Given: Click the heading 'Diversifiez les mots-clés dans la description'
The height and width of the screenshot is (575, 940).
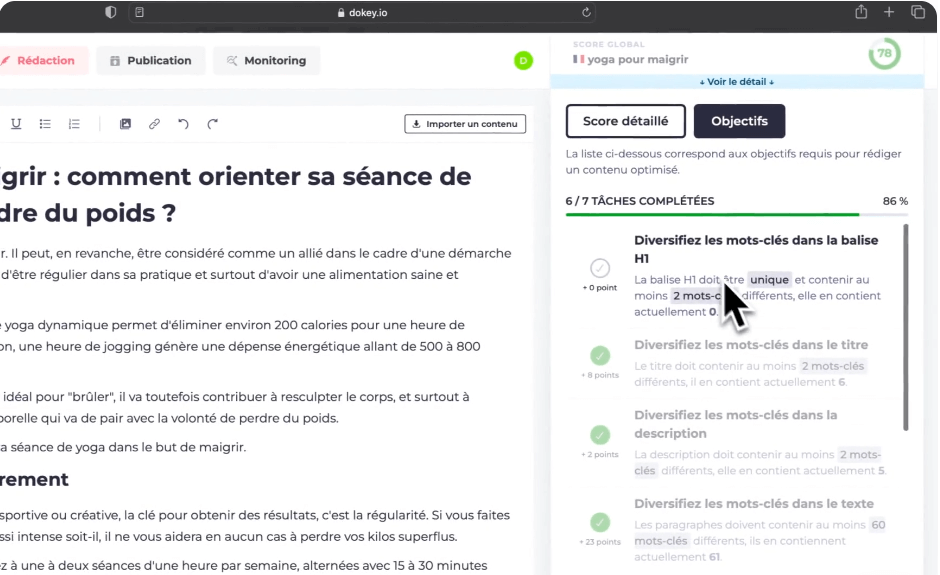Looking at the screenshot, I should click(x=736, y=424).
